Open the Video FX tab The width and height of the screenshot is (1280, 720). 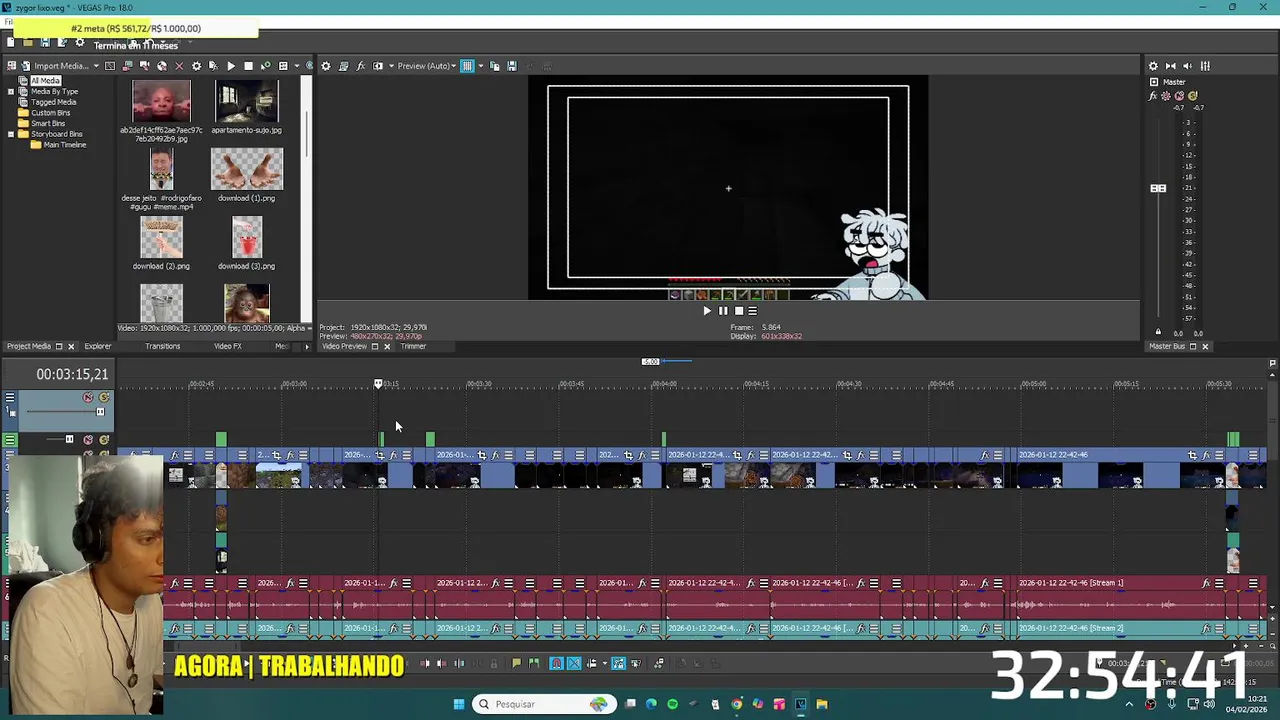pyautogui.click(x=227, y=346)
